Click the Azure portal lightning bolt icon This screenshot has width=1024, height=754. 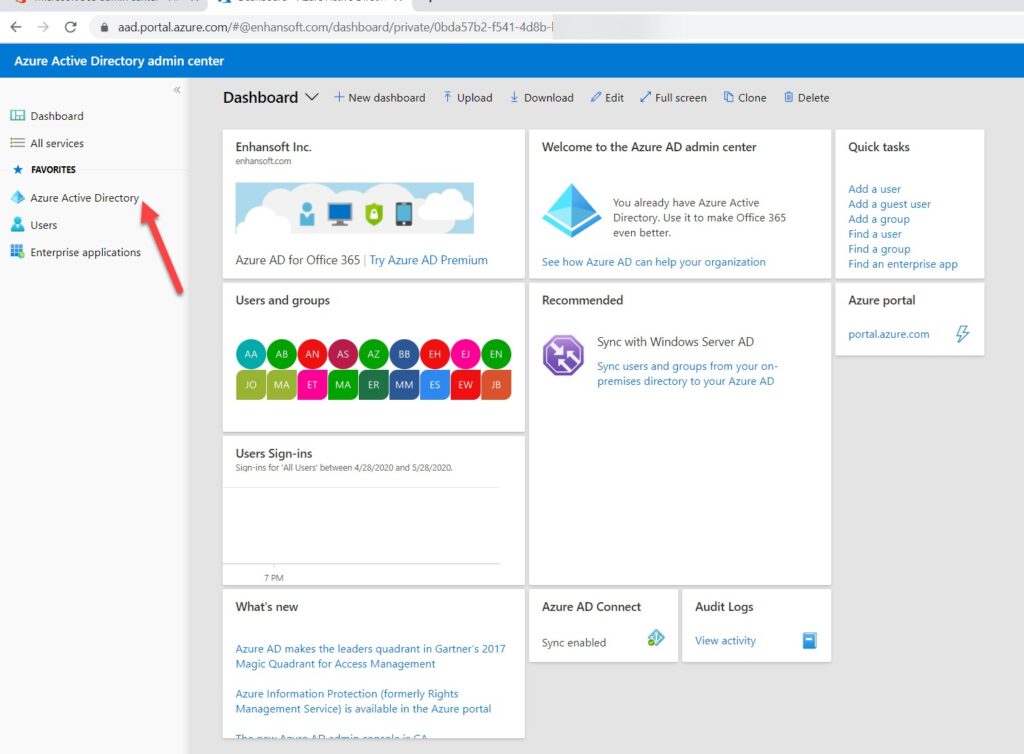(962, 333)
